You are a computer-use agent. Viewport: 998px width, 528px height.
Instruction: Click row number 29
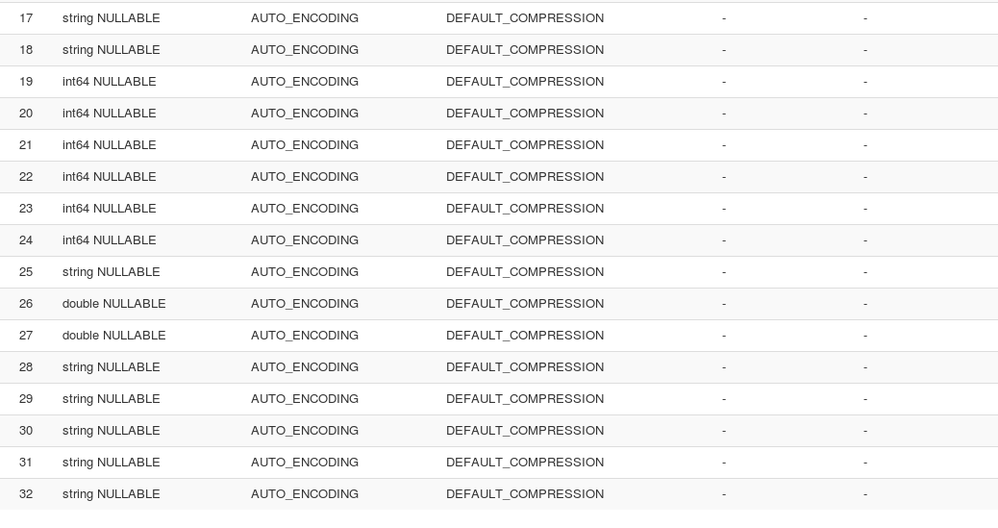point(26,399)
